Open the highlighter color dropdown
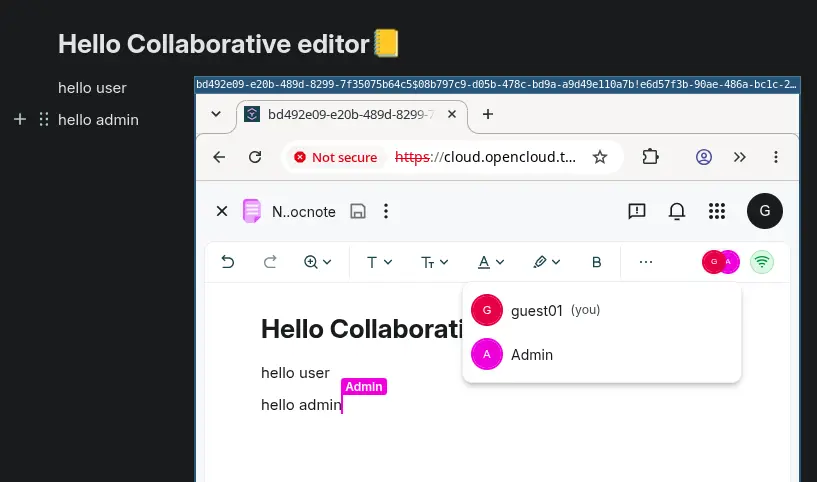Image resolution: width=817 pixels, height=482 pixels. coord(547,262)
